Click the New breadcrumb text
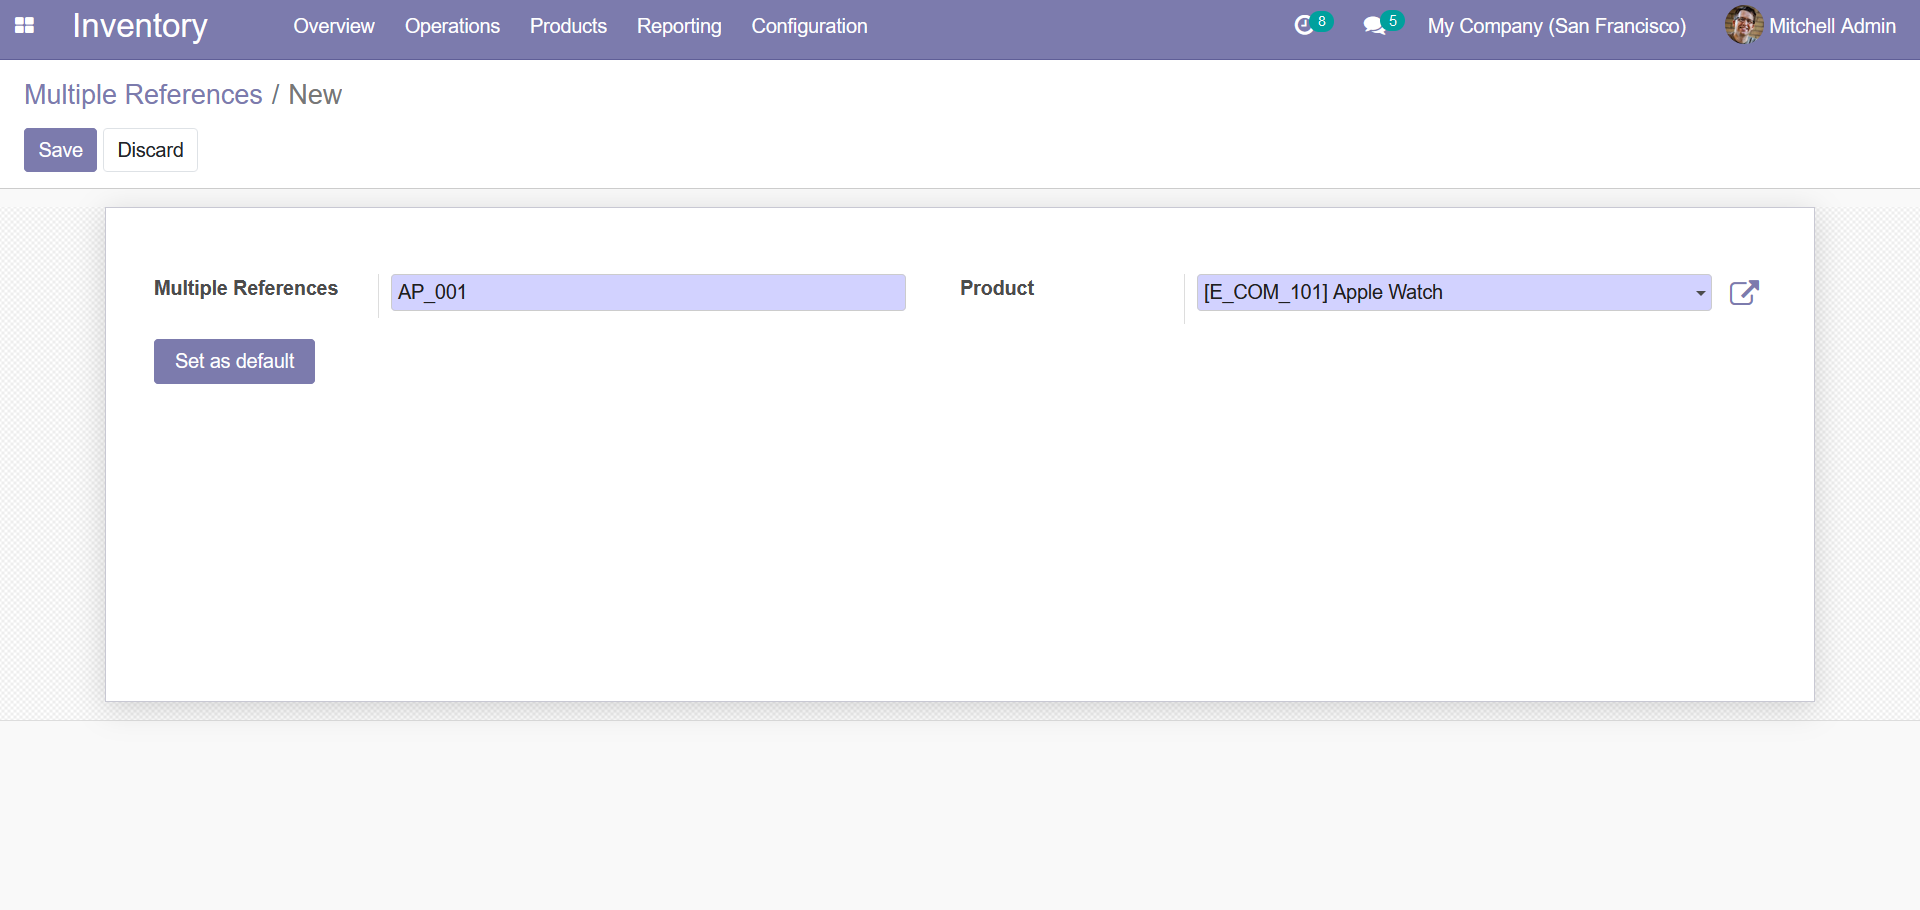The width and height of the screenshot is (1920, 910). point(315,94)
